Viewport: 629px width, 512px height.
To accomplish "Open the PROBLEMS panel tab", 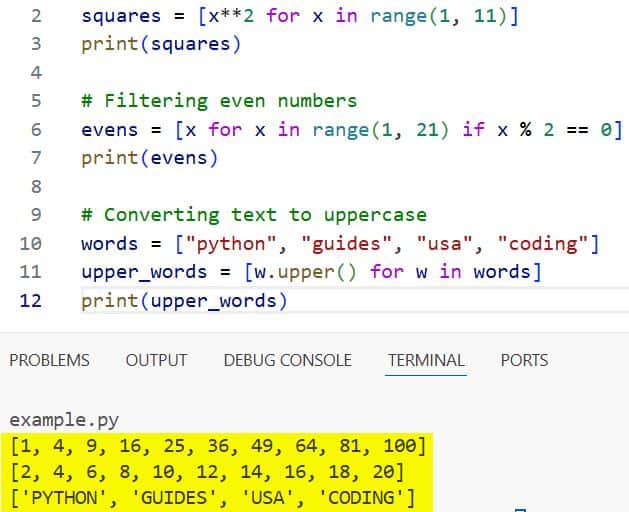I will [49, 360].
